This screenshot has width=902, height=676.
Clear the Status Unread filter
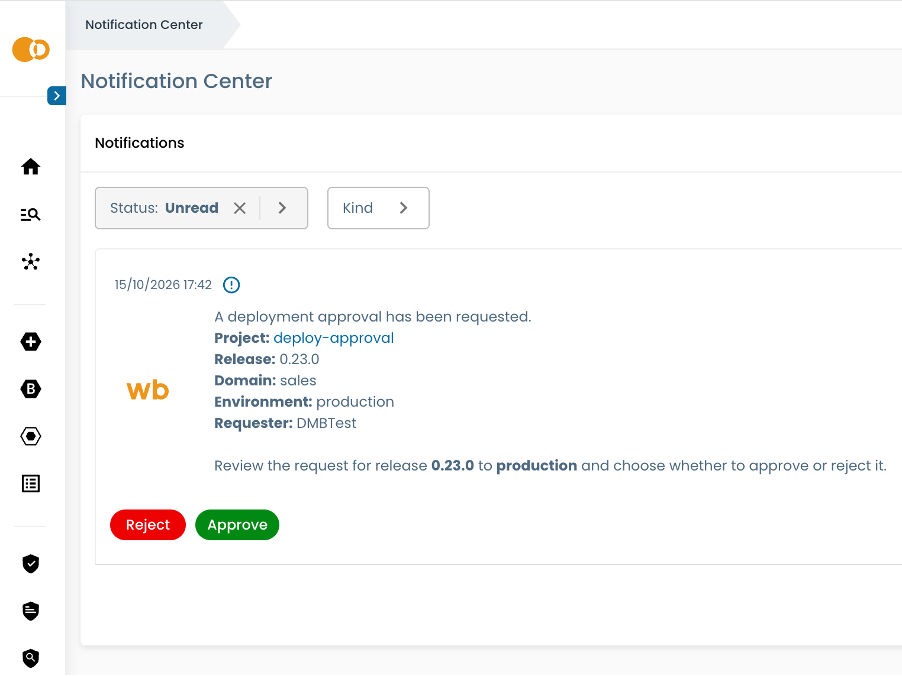coord(240,208)
